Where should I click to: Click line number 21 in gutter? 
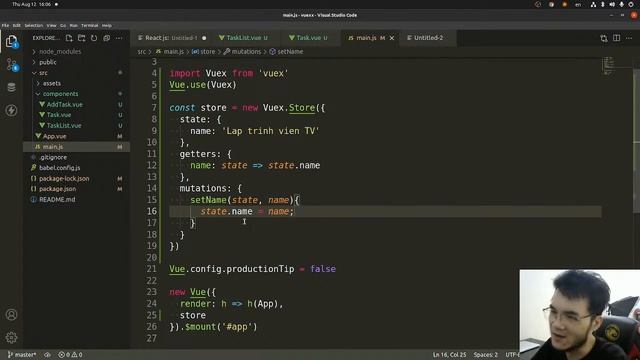(x=151, y=269)
